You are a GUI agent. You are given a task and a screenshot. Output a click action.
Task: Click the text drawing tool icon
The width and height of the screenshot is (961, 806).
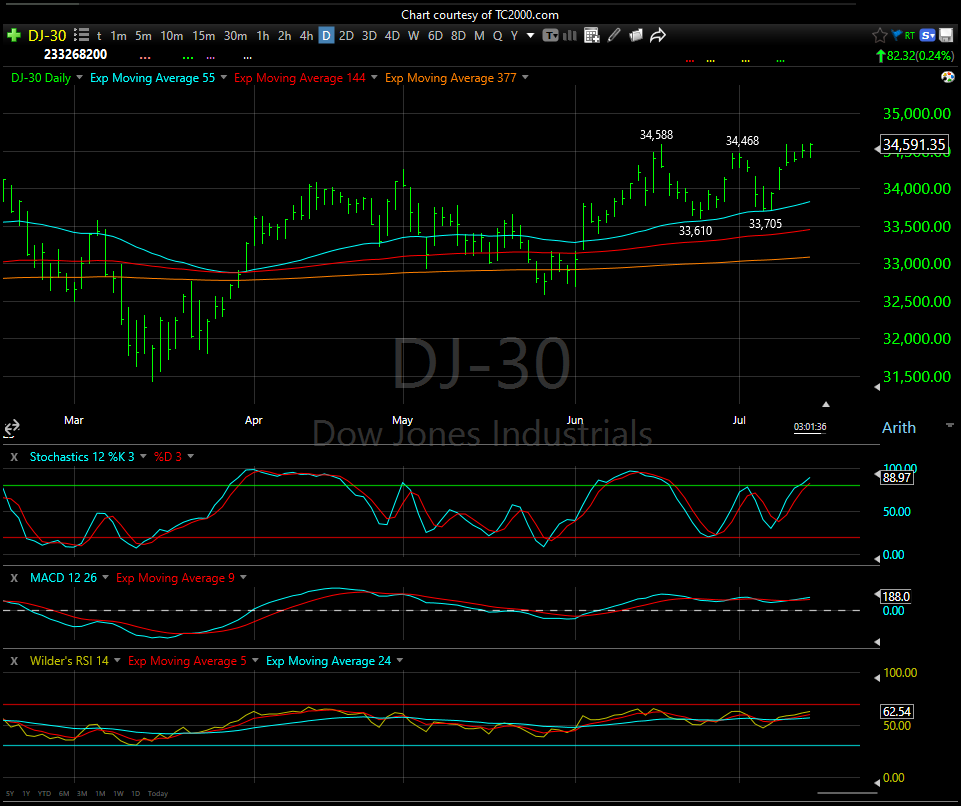click(x=550, y=36)
